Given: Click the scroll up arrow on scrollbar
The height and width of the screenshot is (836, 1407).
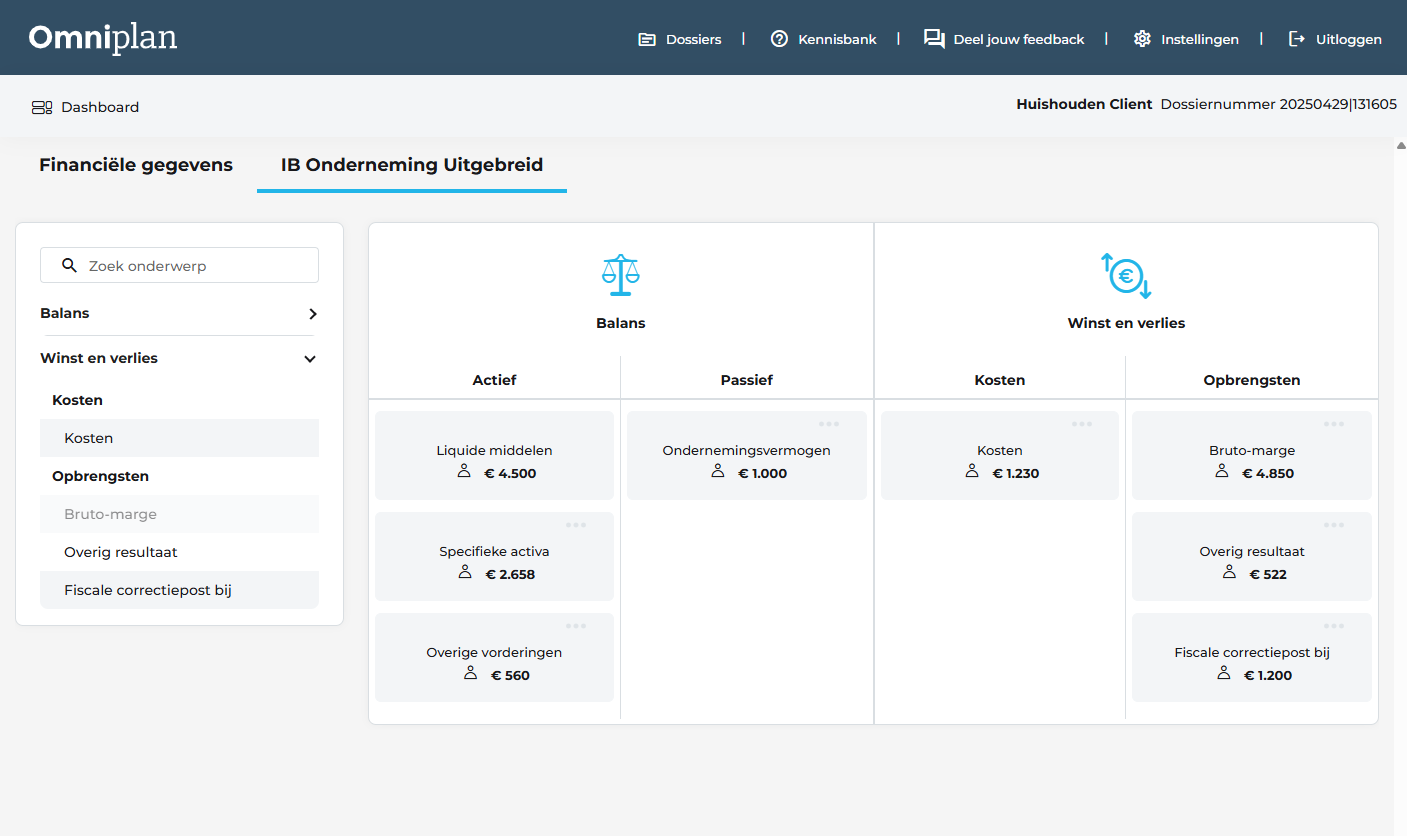Looking at the screenshot, I should click(x=1400, y=146).
